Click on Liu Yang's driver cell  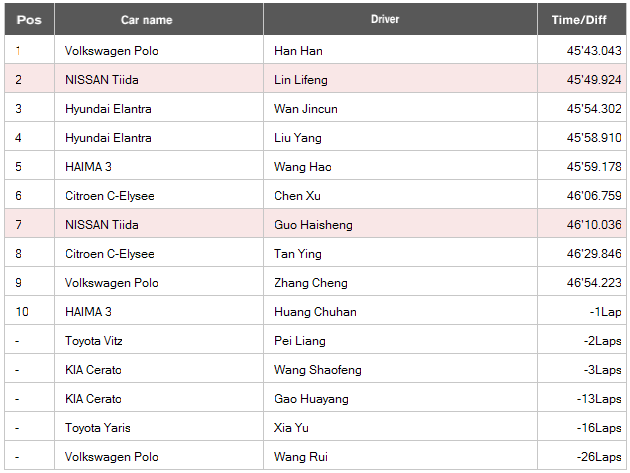[x=400, y=138]
